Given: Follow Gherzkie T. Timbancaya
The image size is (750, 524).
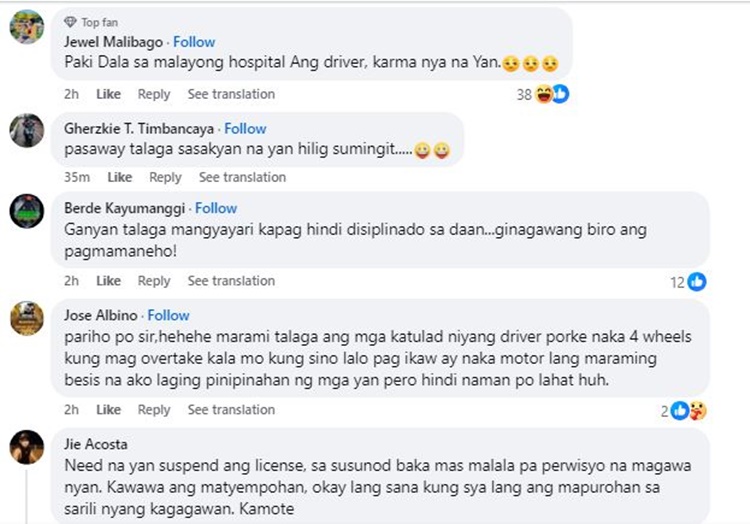Looking at the screenshot, I should [x=245, y=129].
